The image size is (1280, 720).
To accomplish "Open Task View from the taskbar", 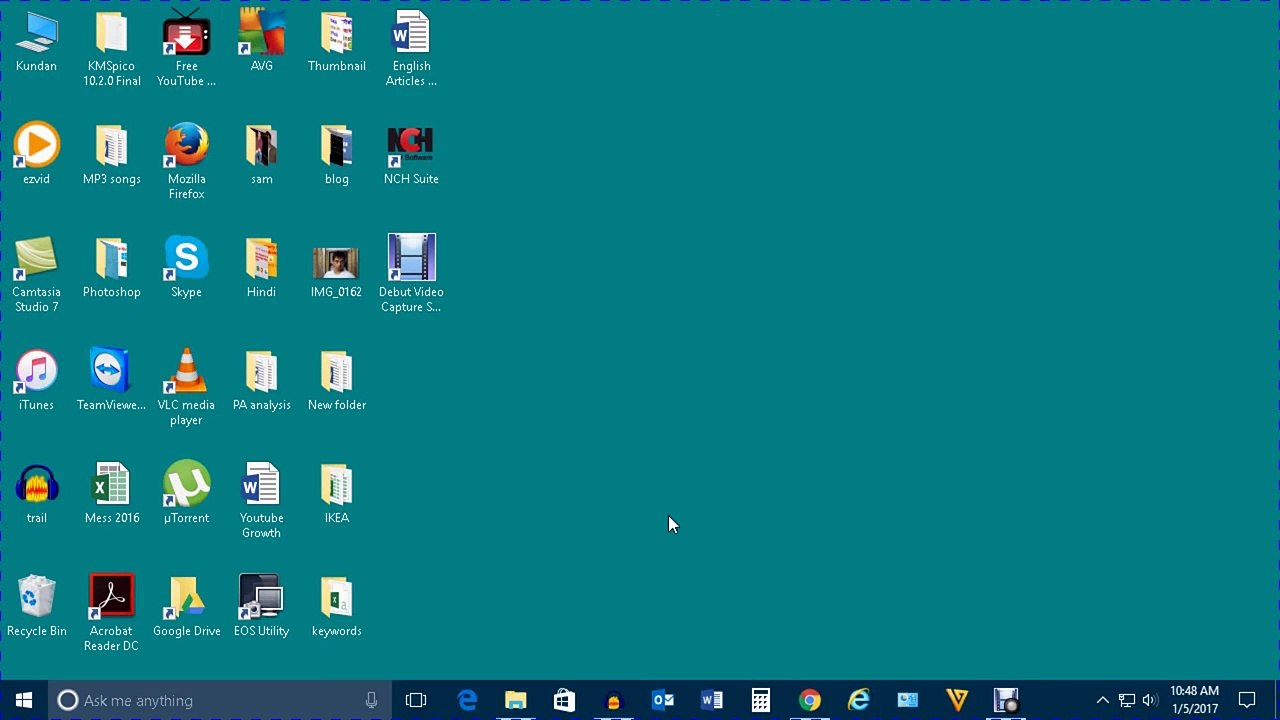I will pyautogui.click(x=416, y=700).
